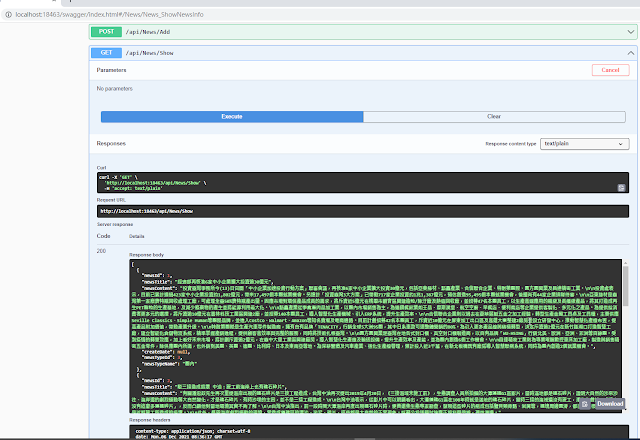The image size is (640, 440).
Task: Collapse the GET /api/News/Show chevron
Action: [x=631, y=53]
